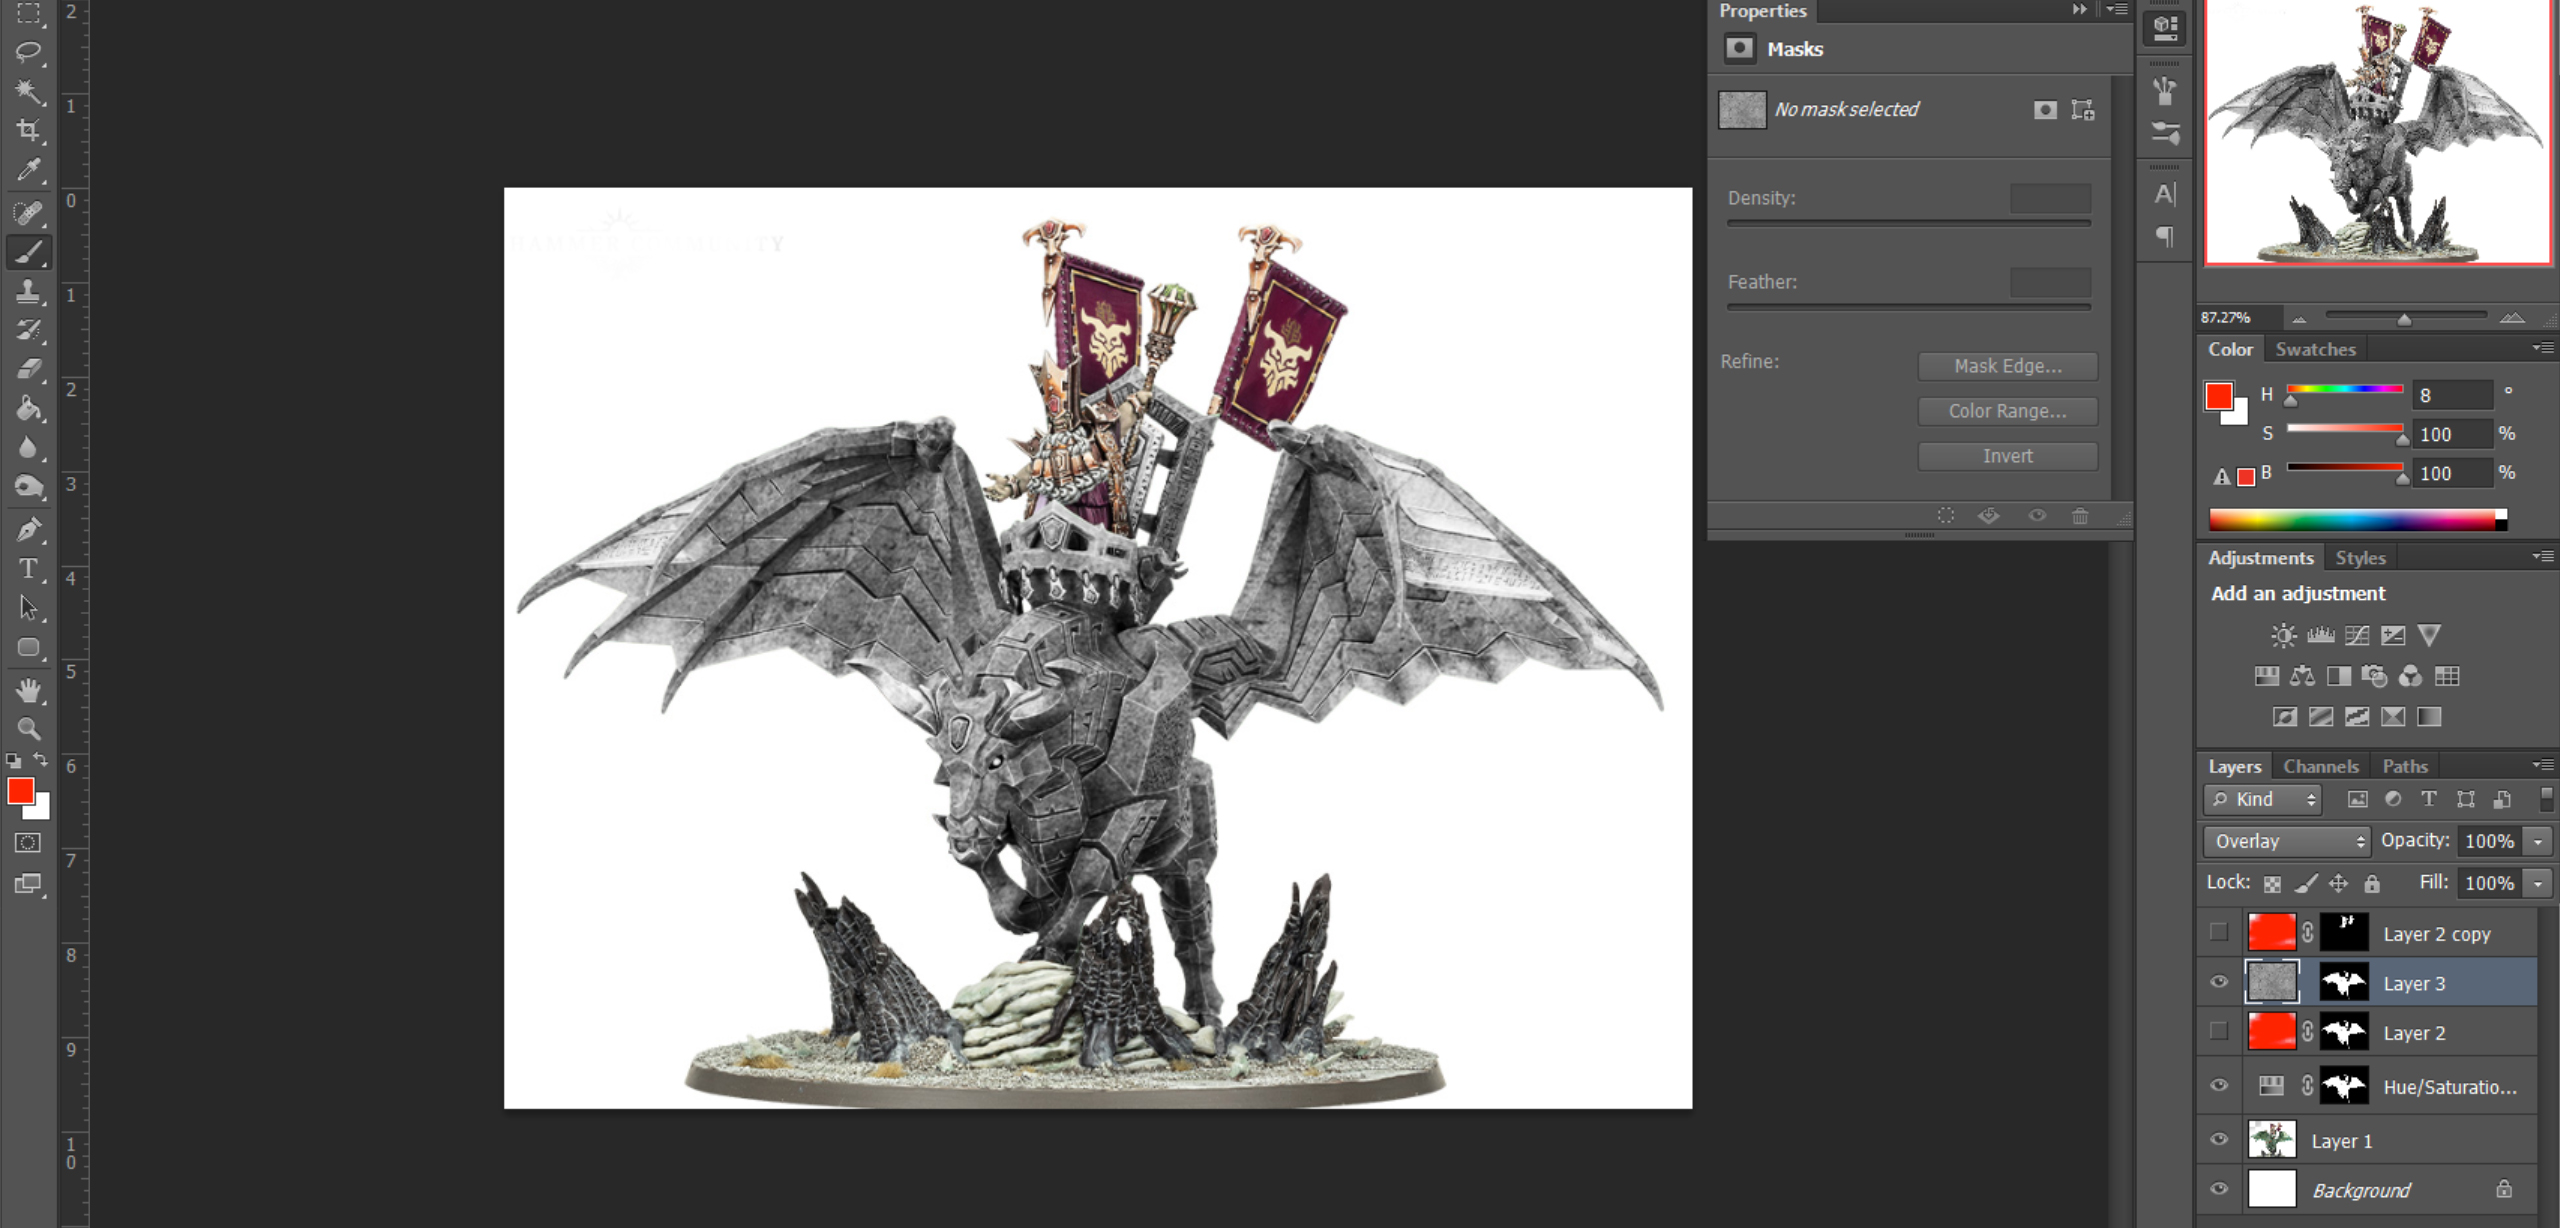
Task: Open the Character panel icon
Action: coord(2165,195)
